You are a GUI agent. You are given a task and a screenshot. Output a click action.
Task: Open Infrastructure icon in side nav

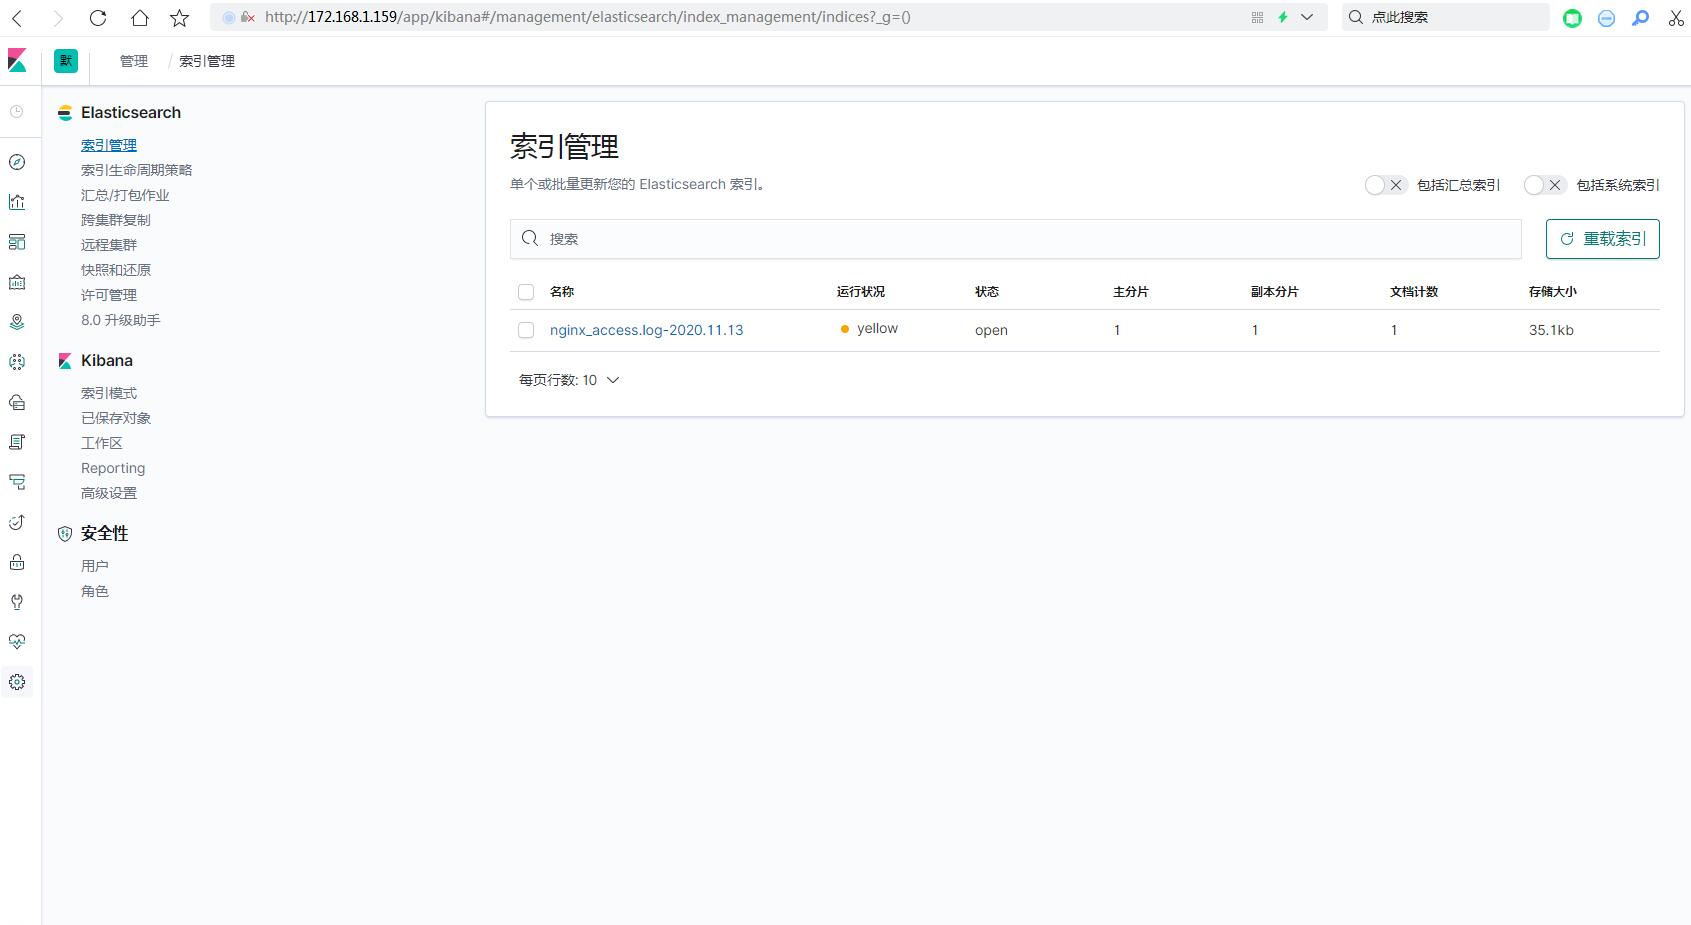pyautogui.click(x=17, y=402)
